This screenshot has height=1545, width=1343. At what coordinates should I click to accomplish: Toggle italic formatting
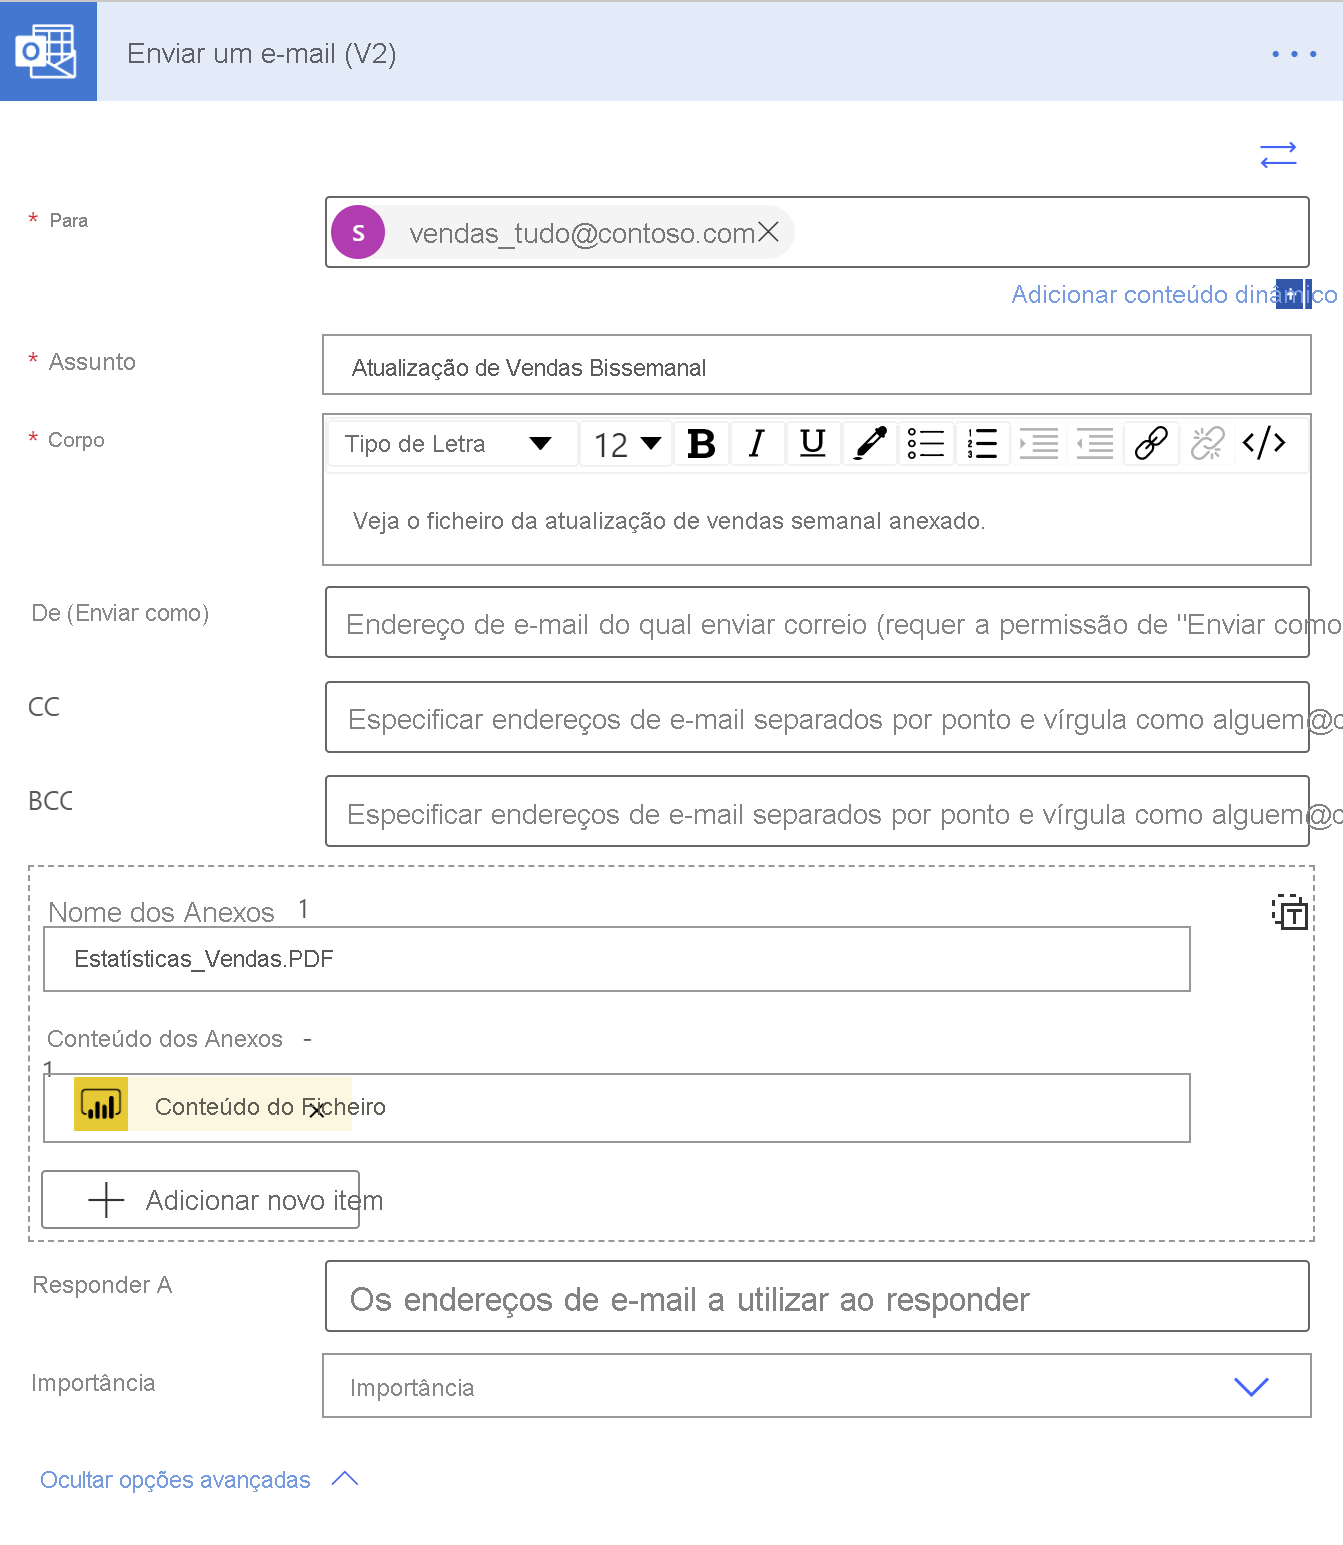point(757,444)
